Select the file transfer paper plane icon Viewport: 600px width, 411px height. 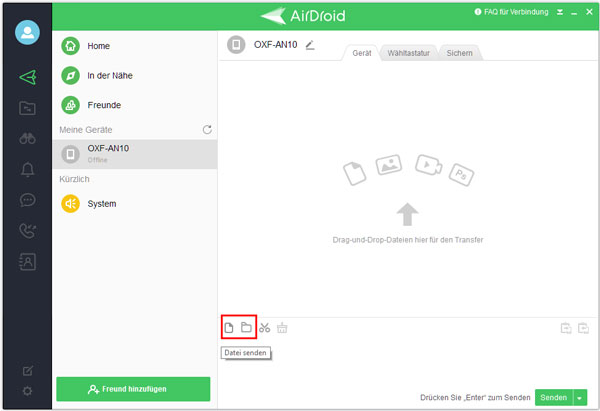(27, 77)
